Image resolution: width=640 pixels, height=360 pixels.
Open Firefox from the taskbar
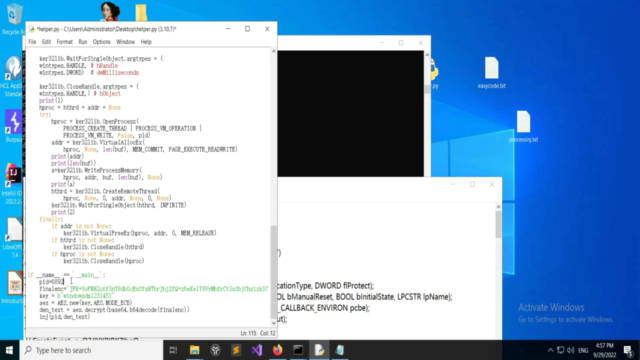pos(278,350)
